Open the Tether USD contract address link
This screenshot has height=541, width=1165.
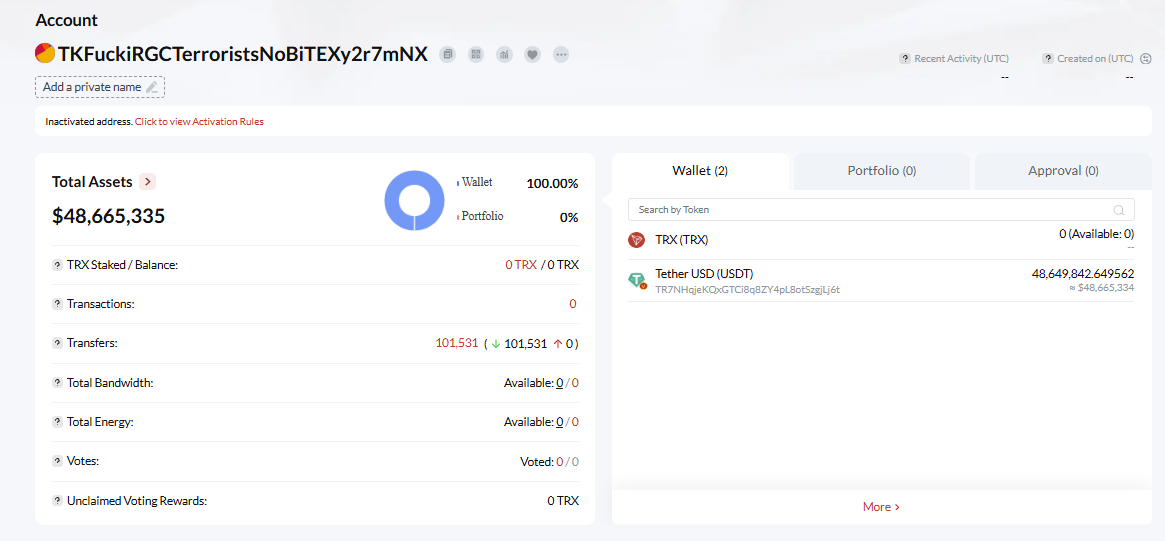(747, 289)
